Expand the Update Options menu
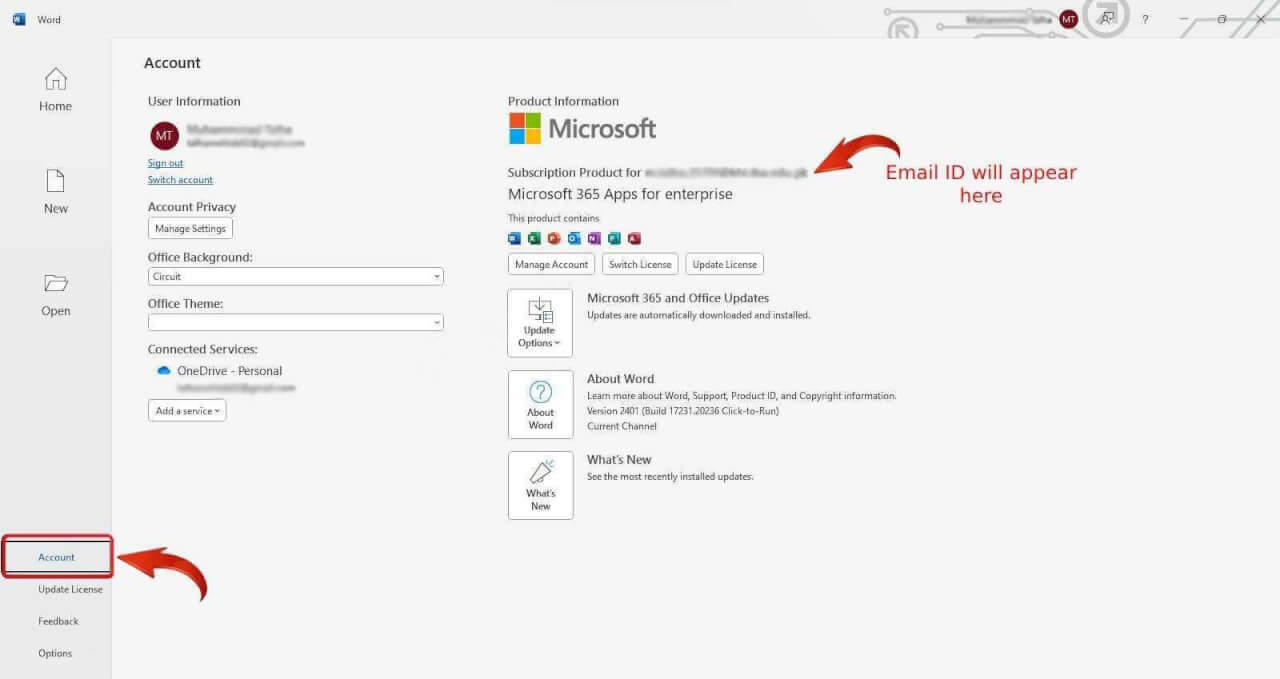 (x=540, y=322)
